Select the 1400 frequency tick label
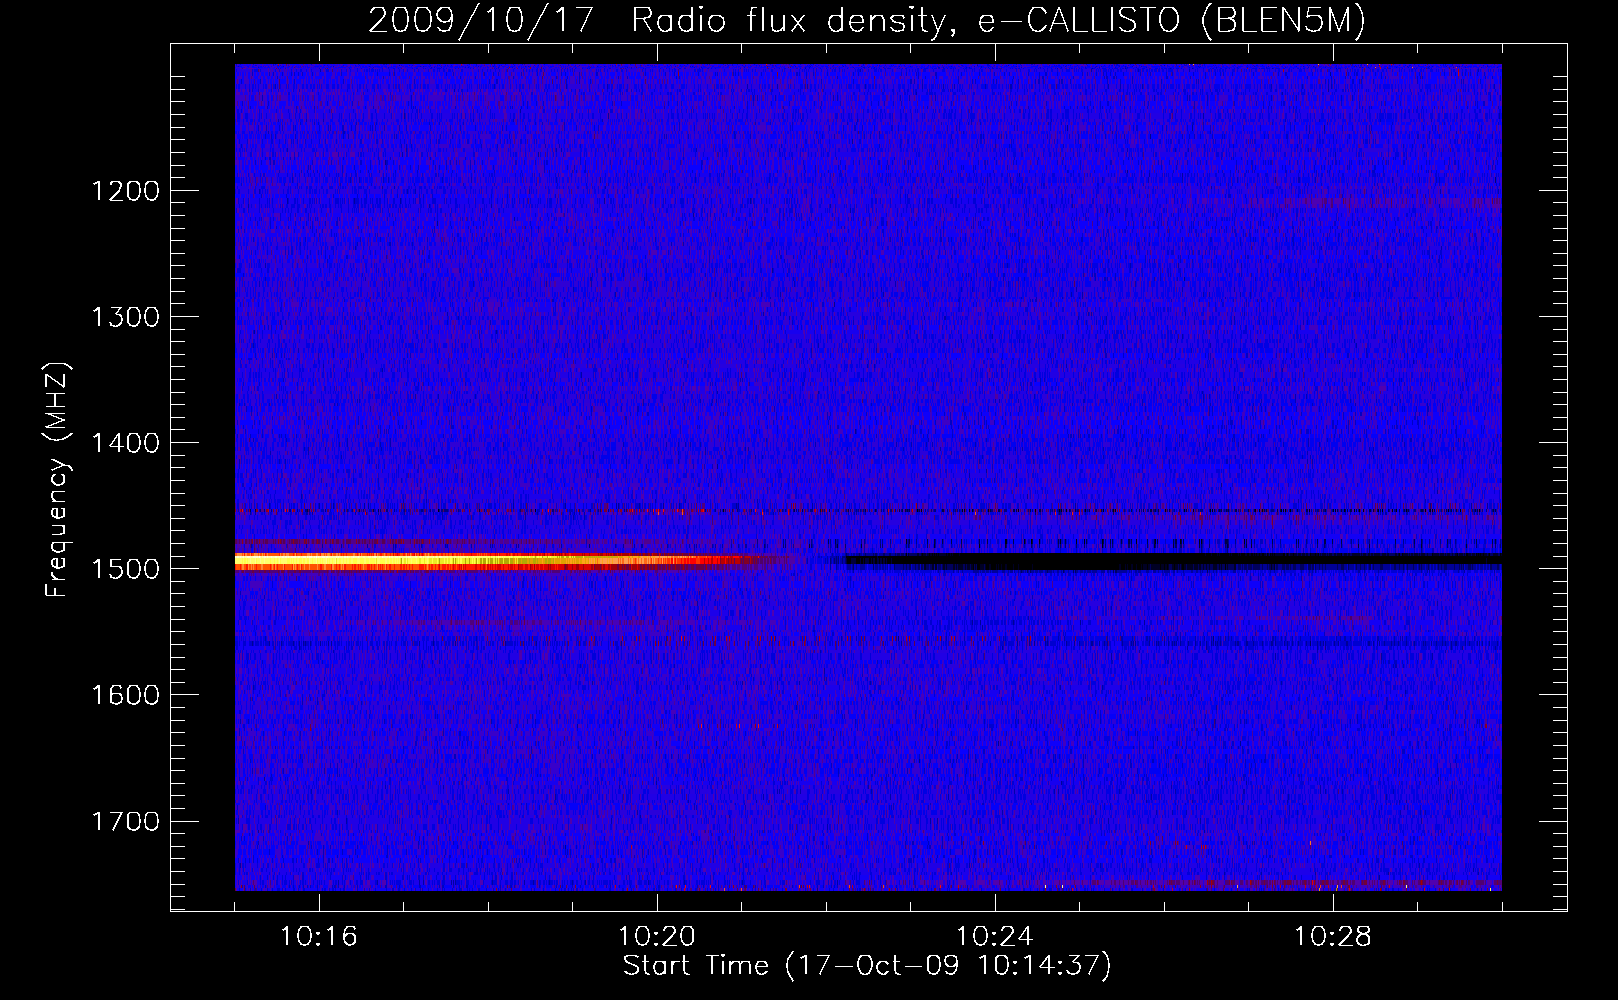 tap(125, 443)
